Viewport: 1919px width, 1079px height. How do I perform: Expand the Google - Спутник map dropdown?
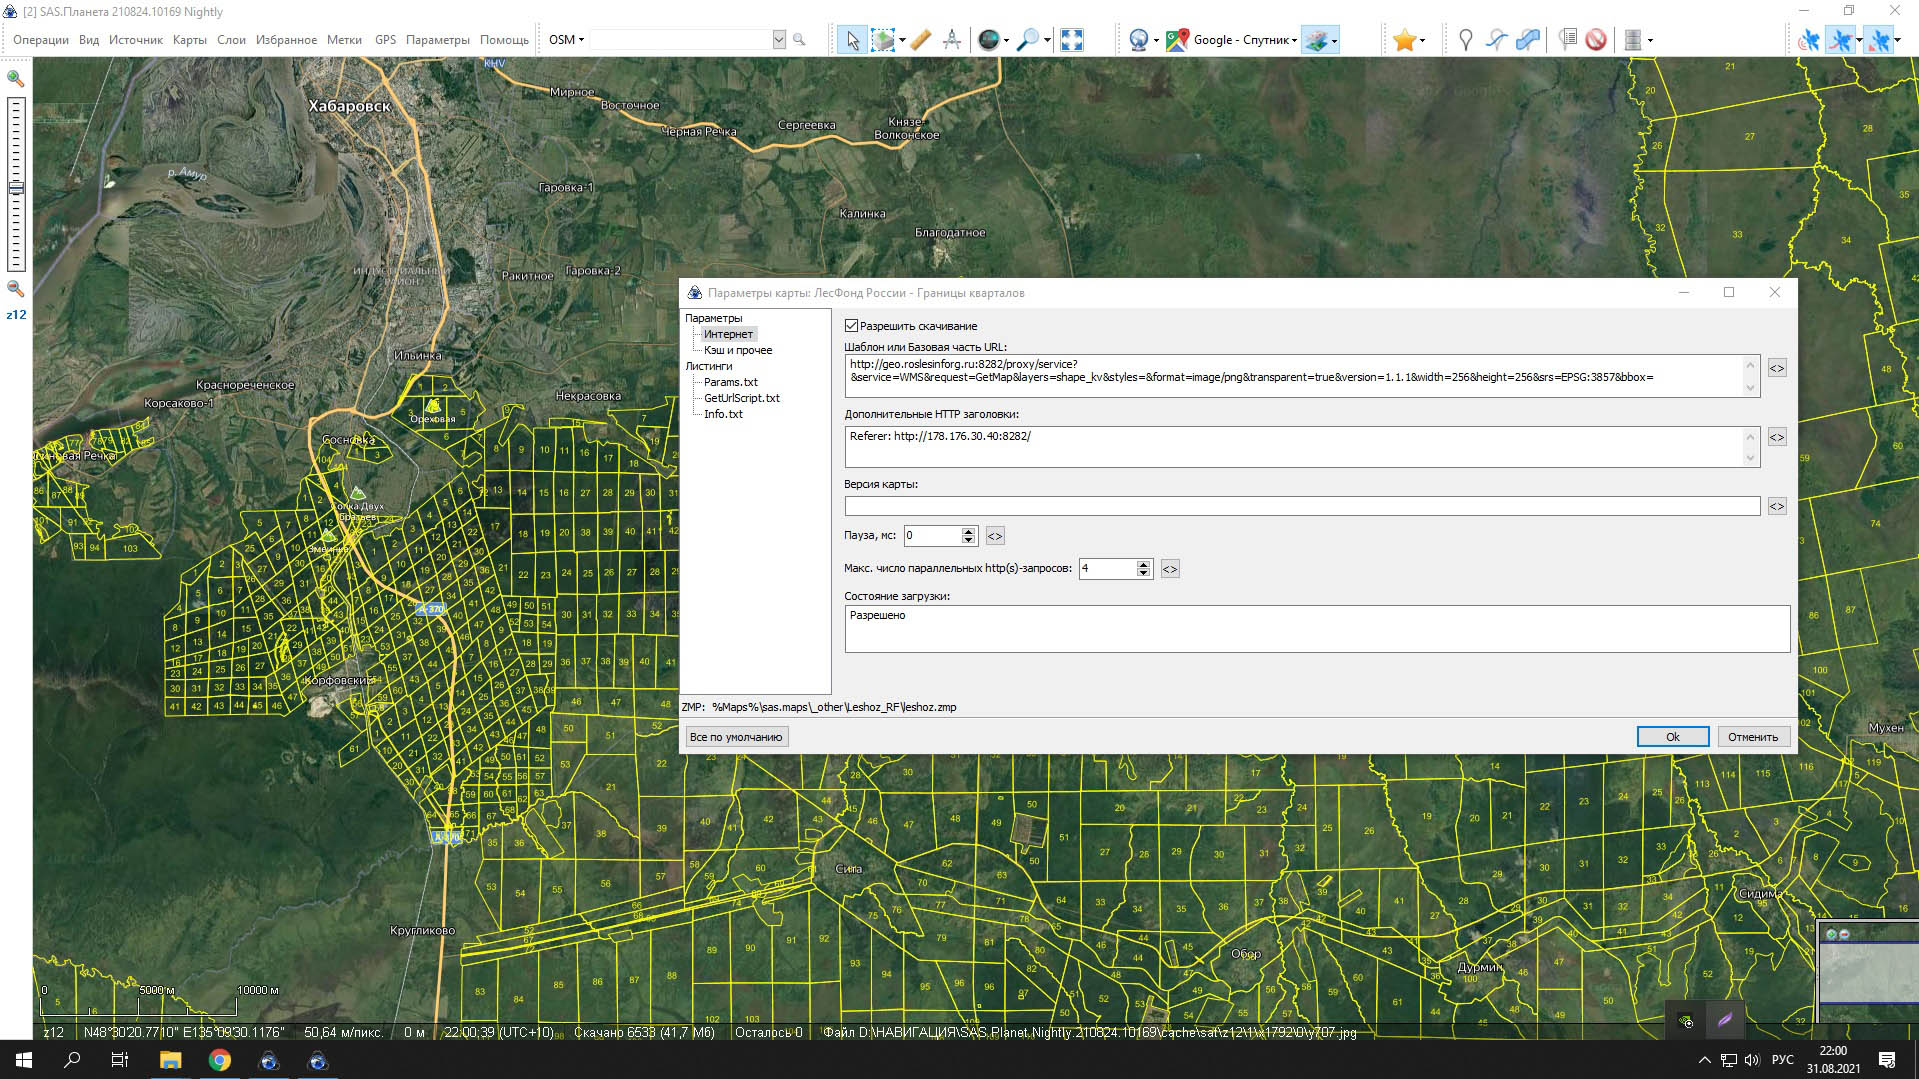[x=1294, y=41]
